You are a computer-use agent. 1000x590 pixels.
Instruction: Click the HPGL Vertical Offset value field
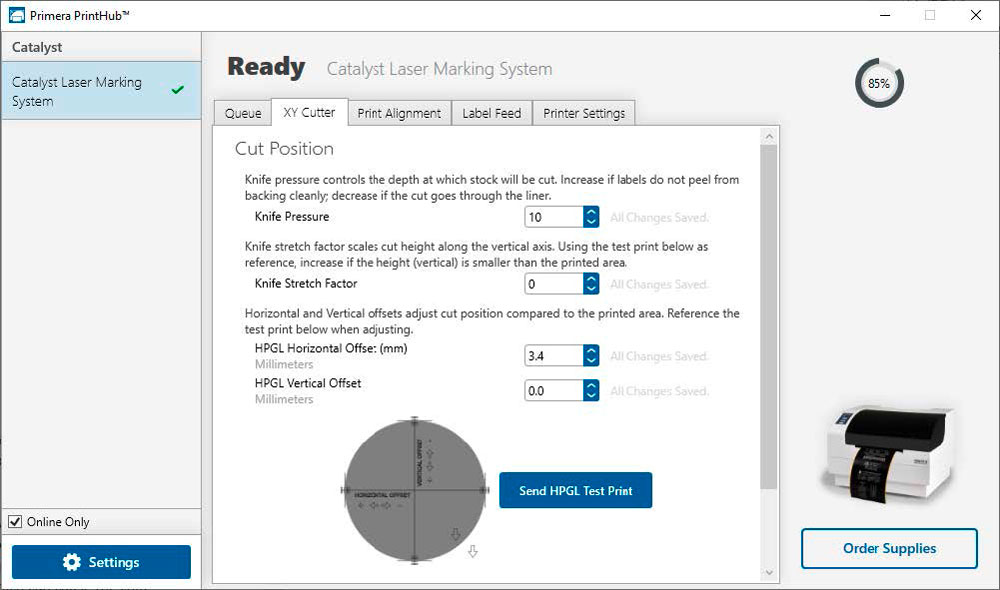(554, 390)
